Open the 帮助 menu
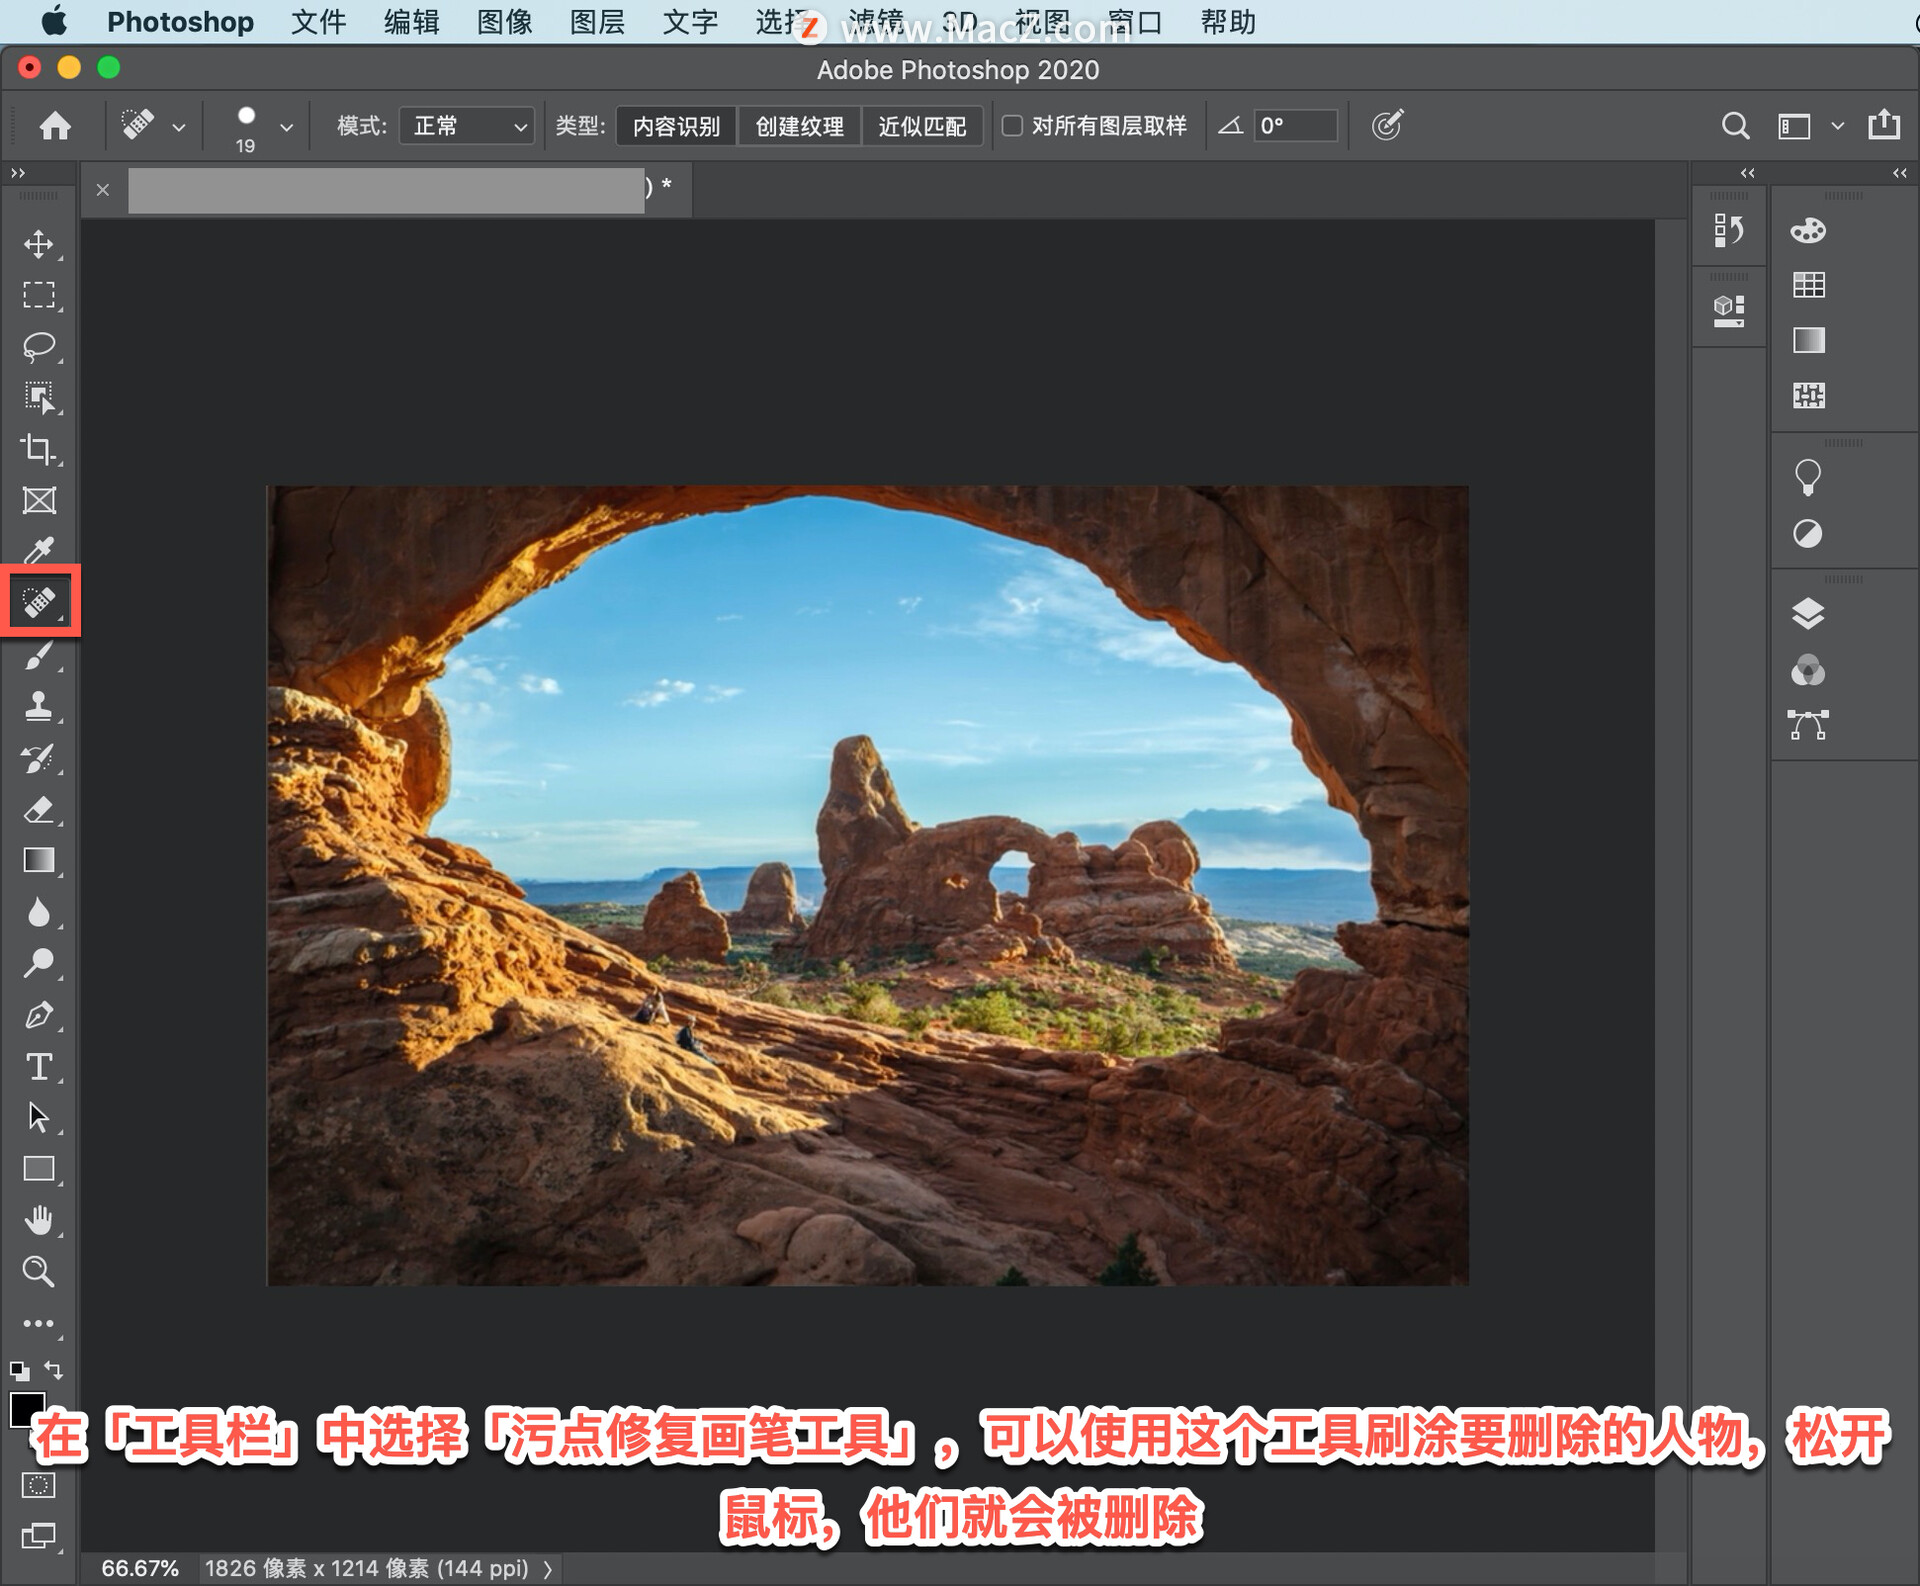 [x=1229, y=22]
